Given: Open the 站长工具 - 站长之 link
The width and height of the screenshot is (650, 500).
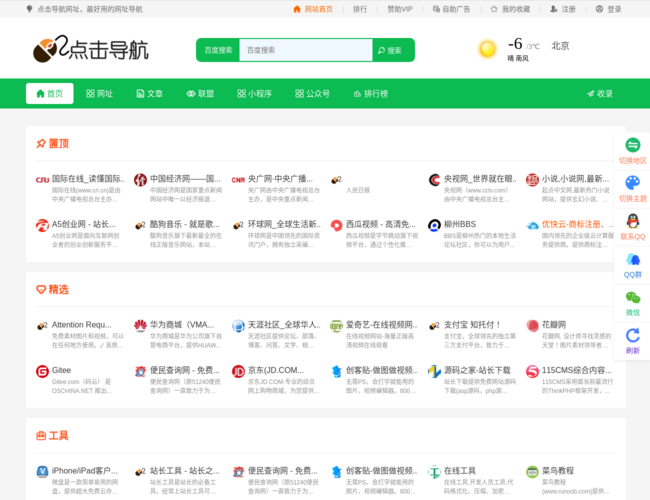Looking at the screenshot, I should click(x=185, y=471).
